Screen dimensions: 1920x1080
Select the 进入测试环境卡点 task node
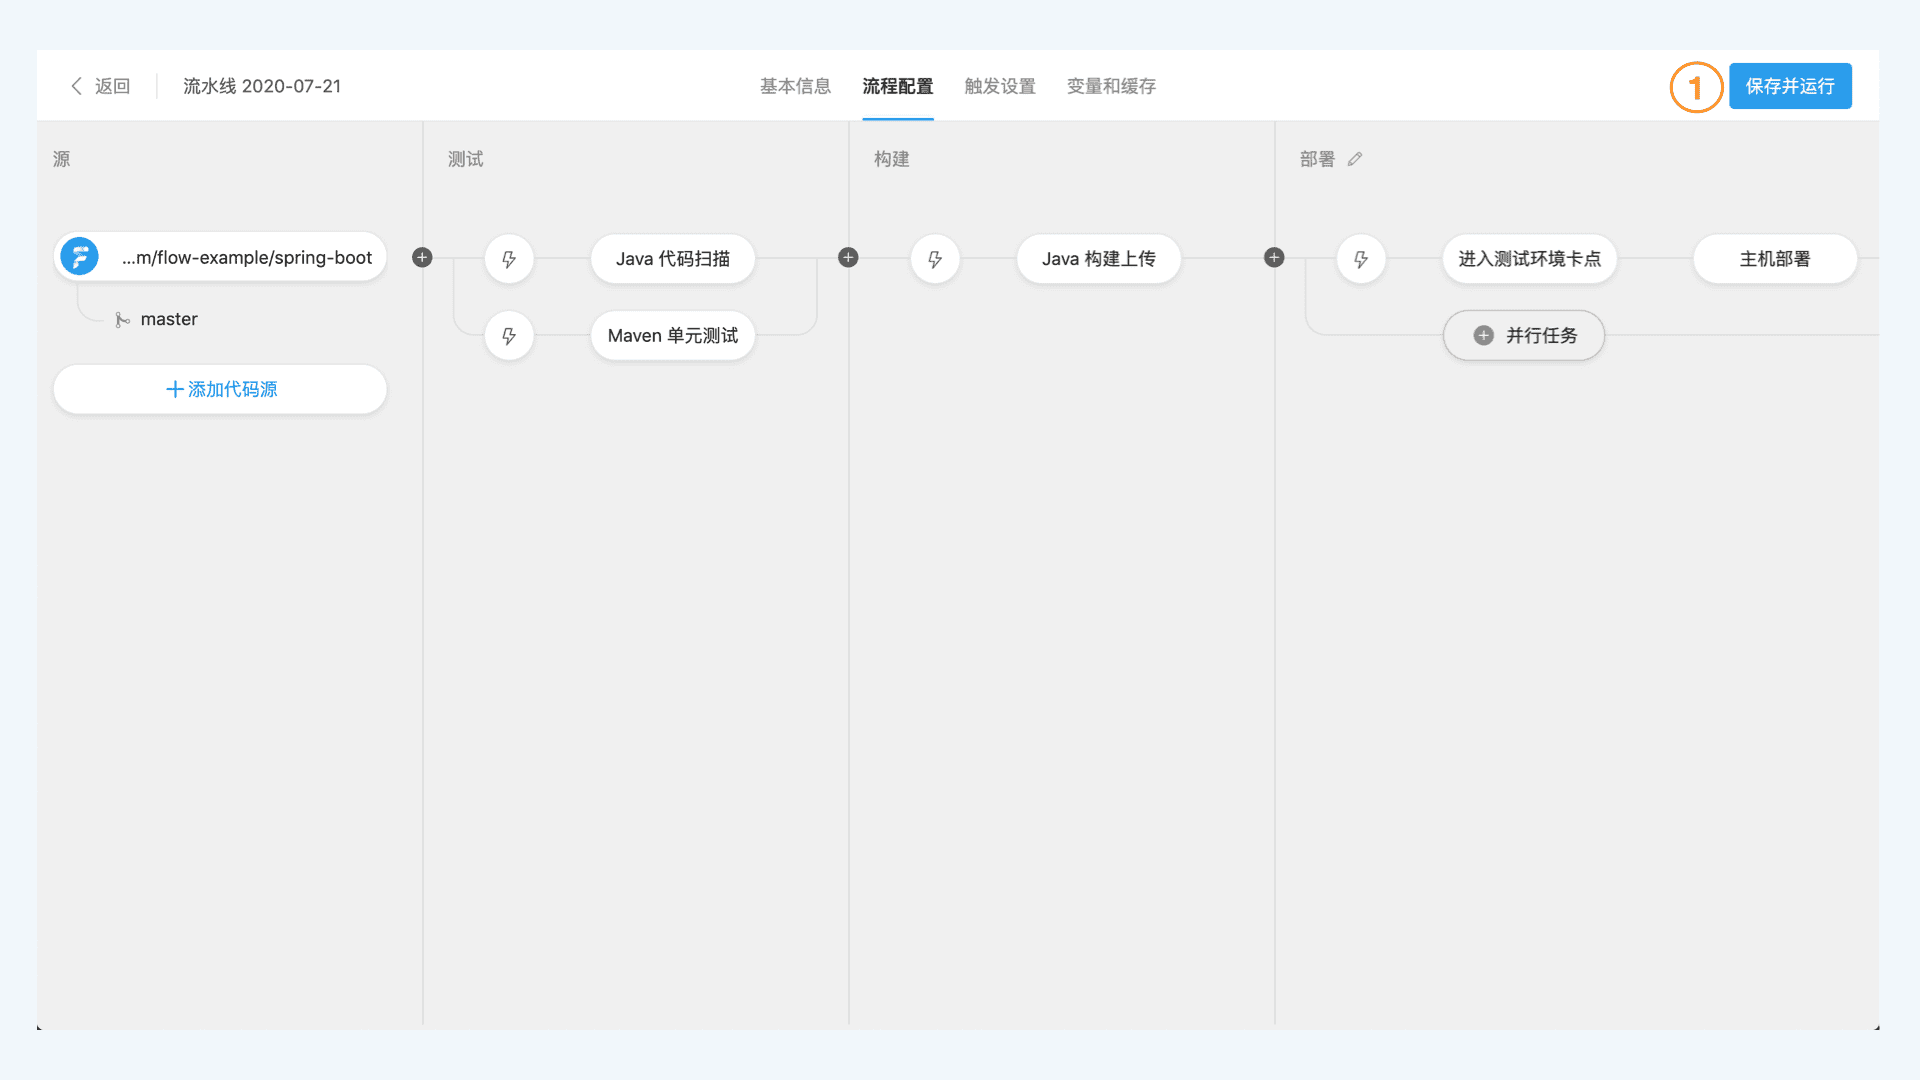click(1529, 259)
